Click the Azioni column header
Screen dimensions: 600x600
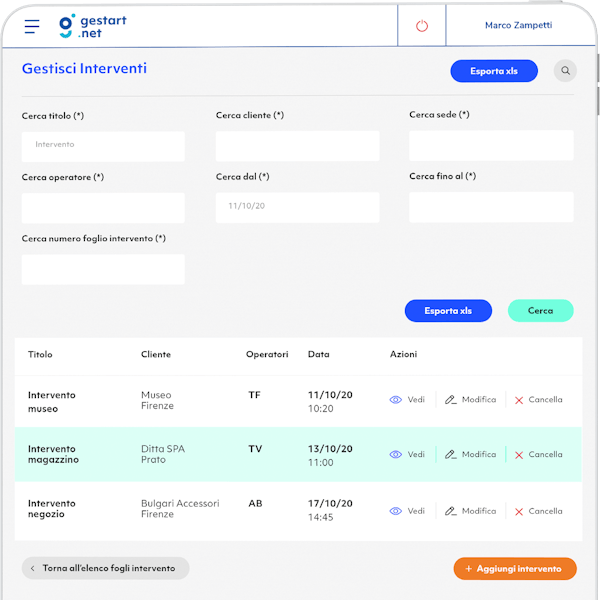(x=403, y=354)
